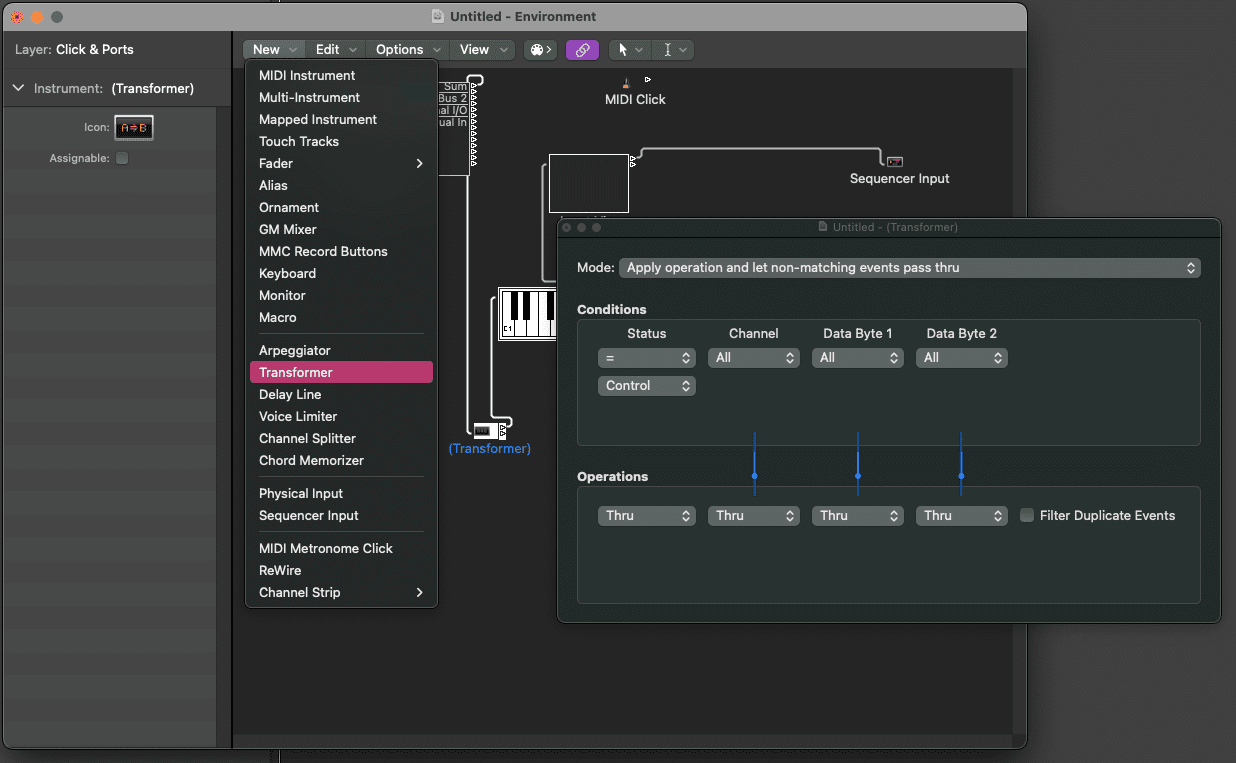The image size is (1236, 763).
Task: Open the View menu in toolbar
Action: [483, 49]
